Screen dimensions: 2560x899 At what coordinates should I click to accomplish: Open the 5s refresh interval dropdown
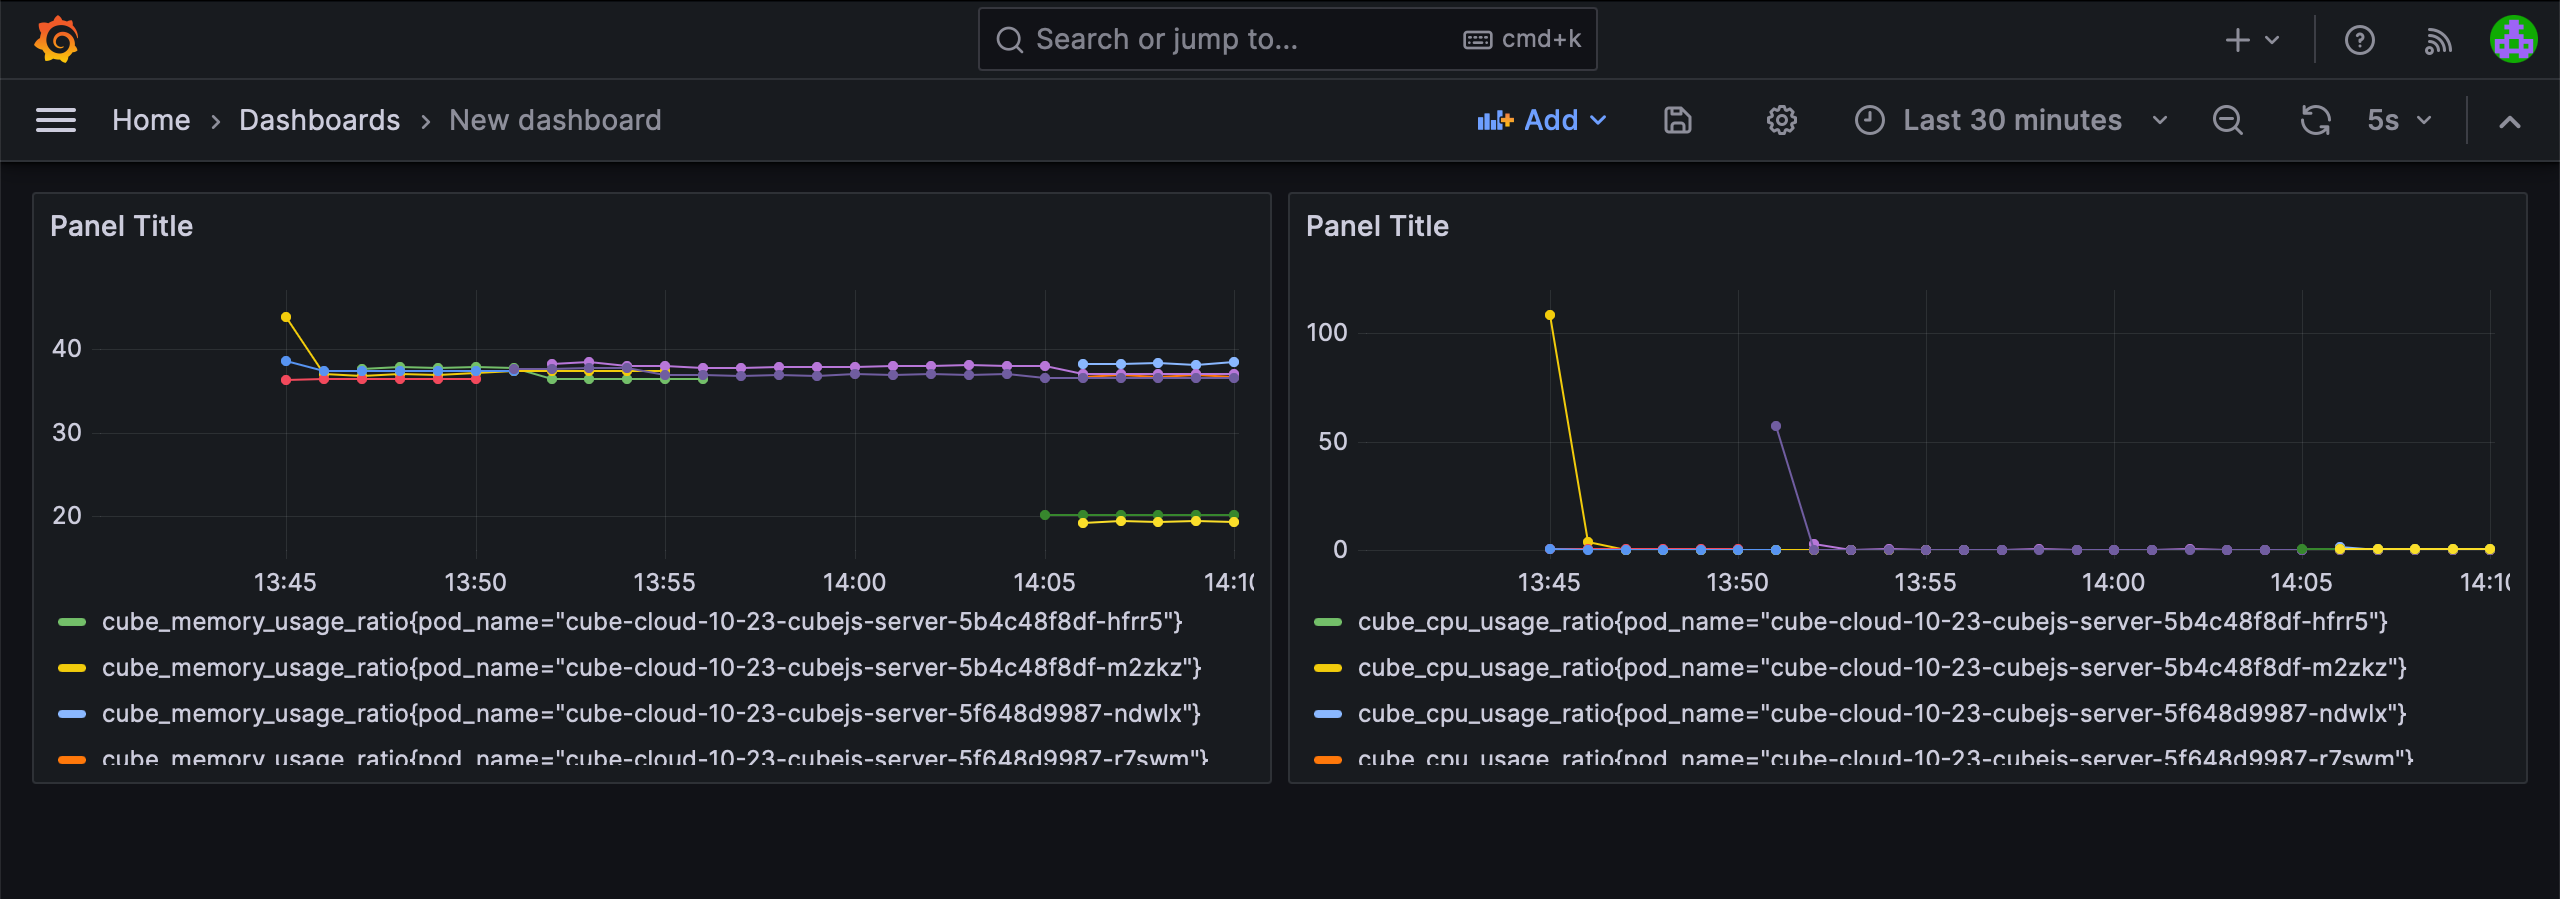click(x=2398, y=121)
